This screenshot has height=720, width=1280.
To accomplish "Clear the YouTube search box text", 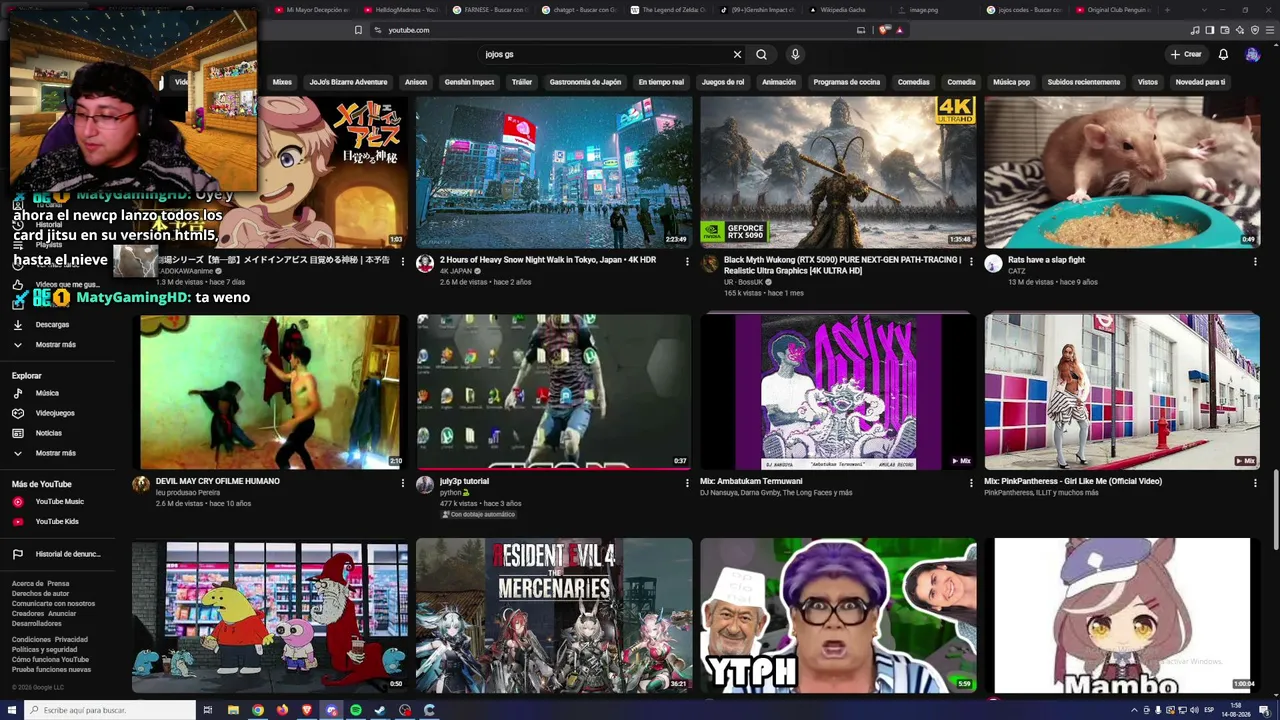I will click(x=737, y=54).
